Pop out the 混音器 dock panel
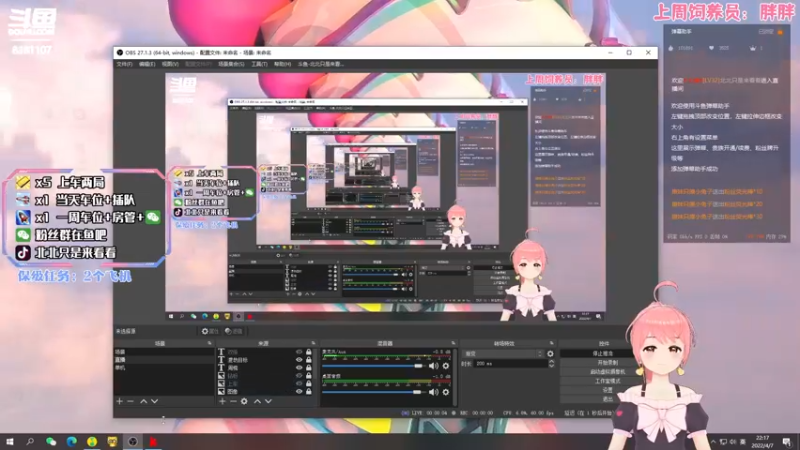 (x=453, y=343)
